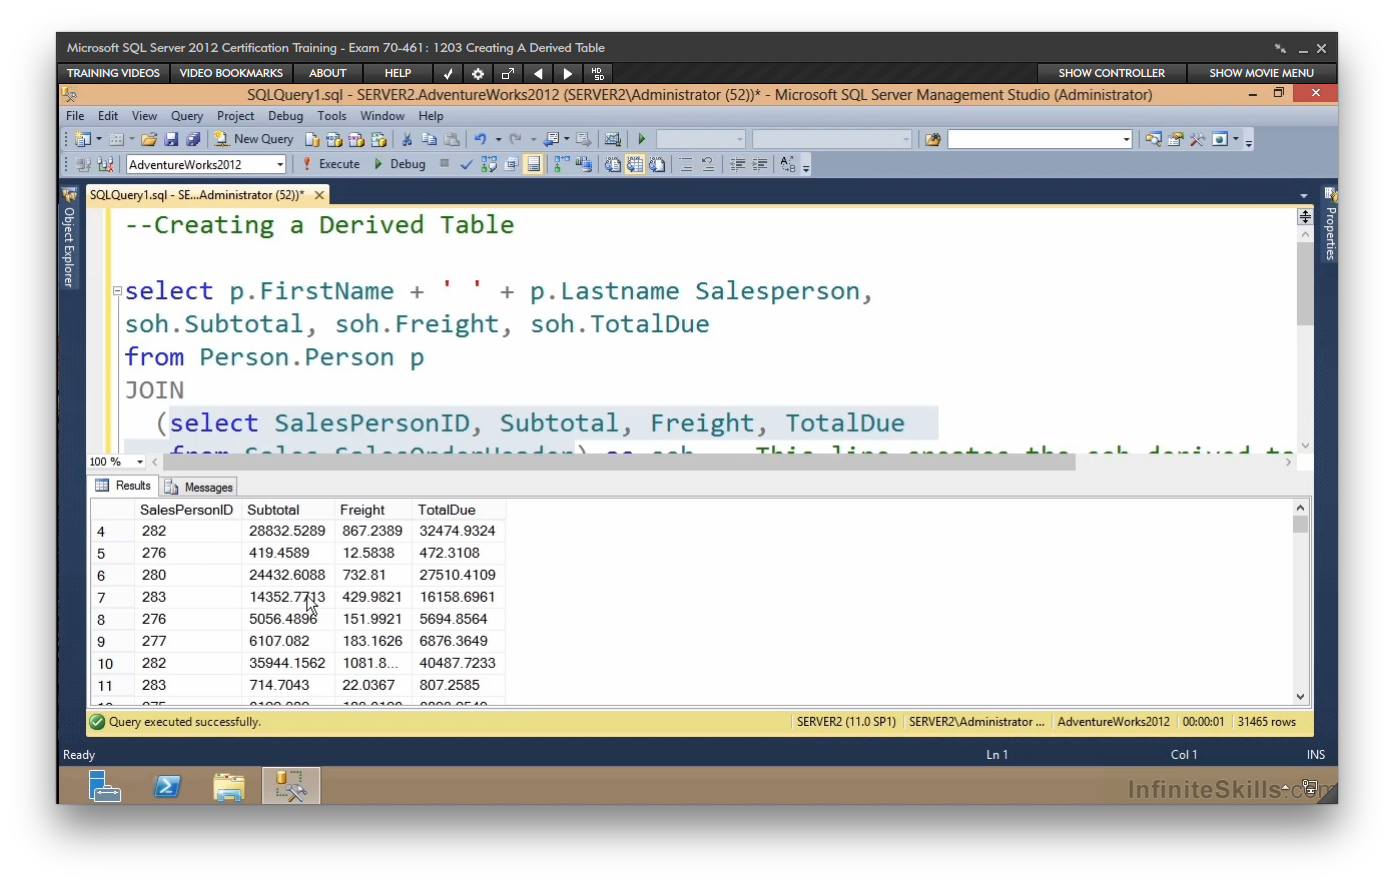Save the current query file
Image resolution: width=1394 pixels, height=884 pixels.
pos(171,139)
